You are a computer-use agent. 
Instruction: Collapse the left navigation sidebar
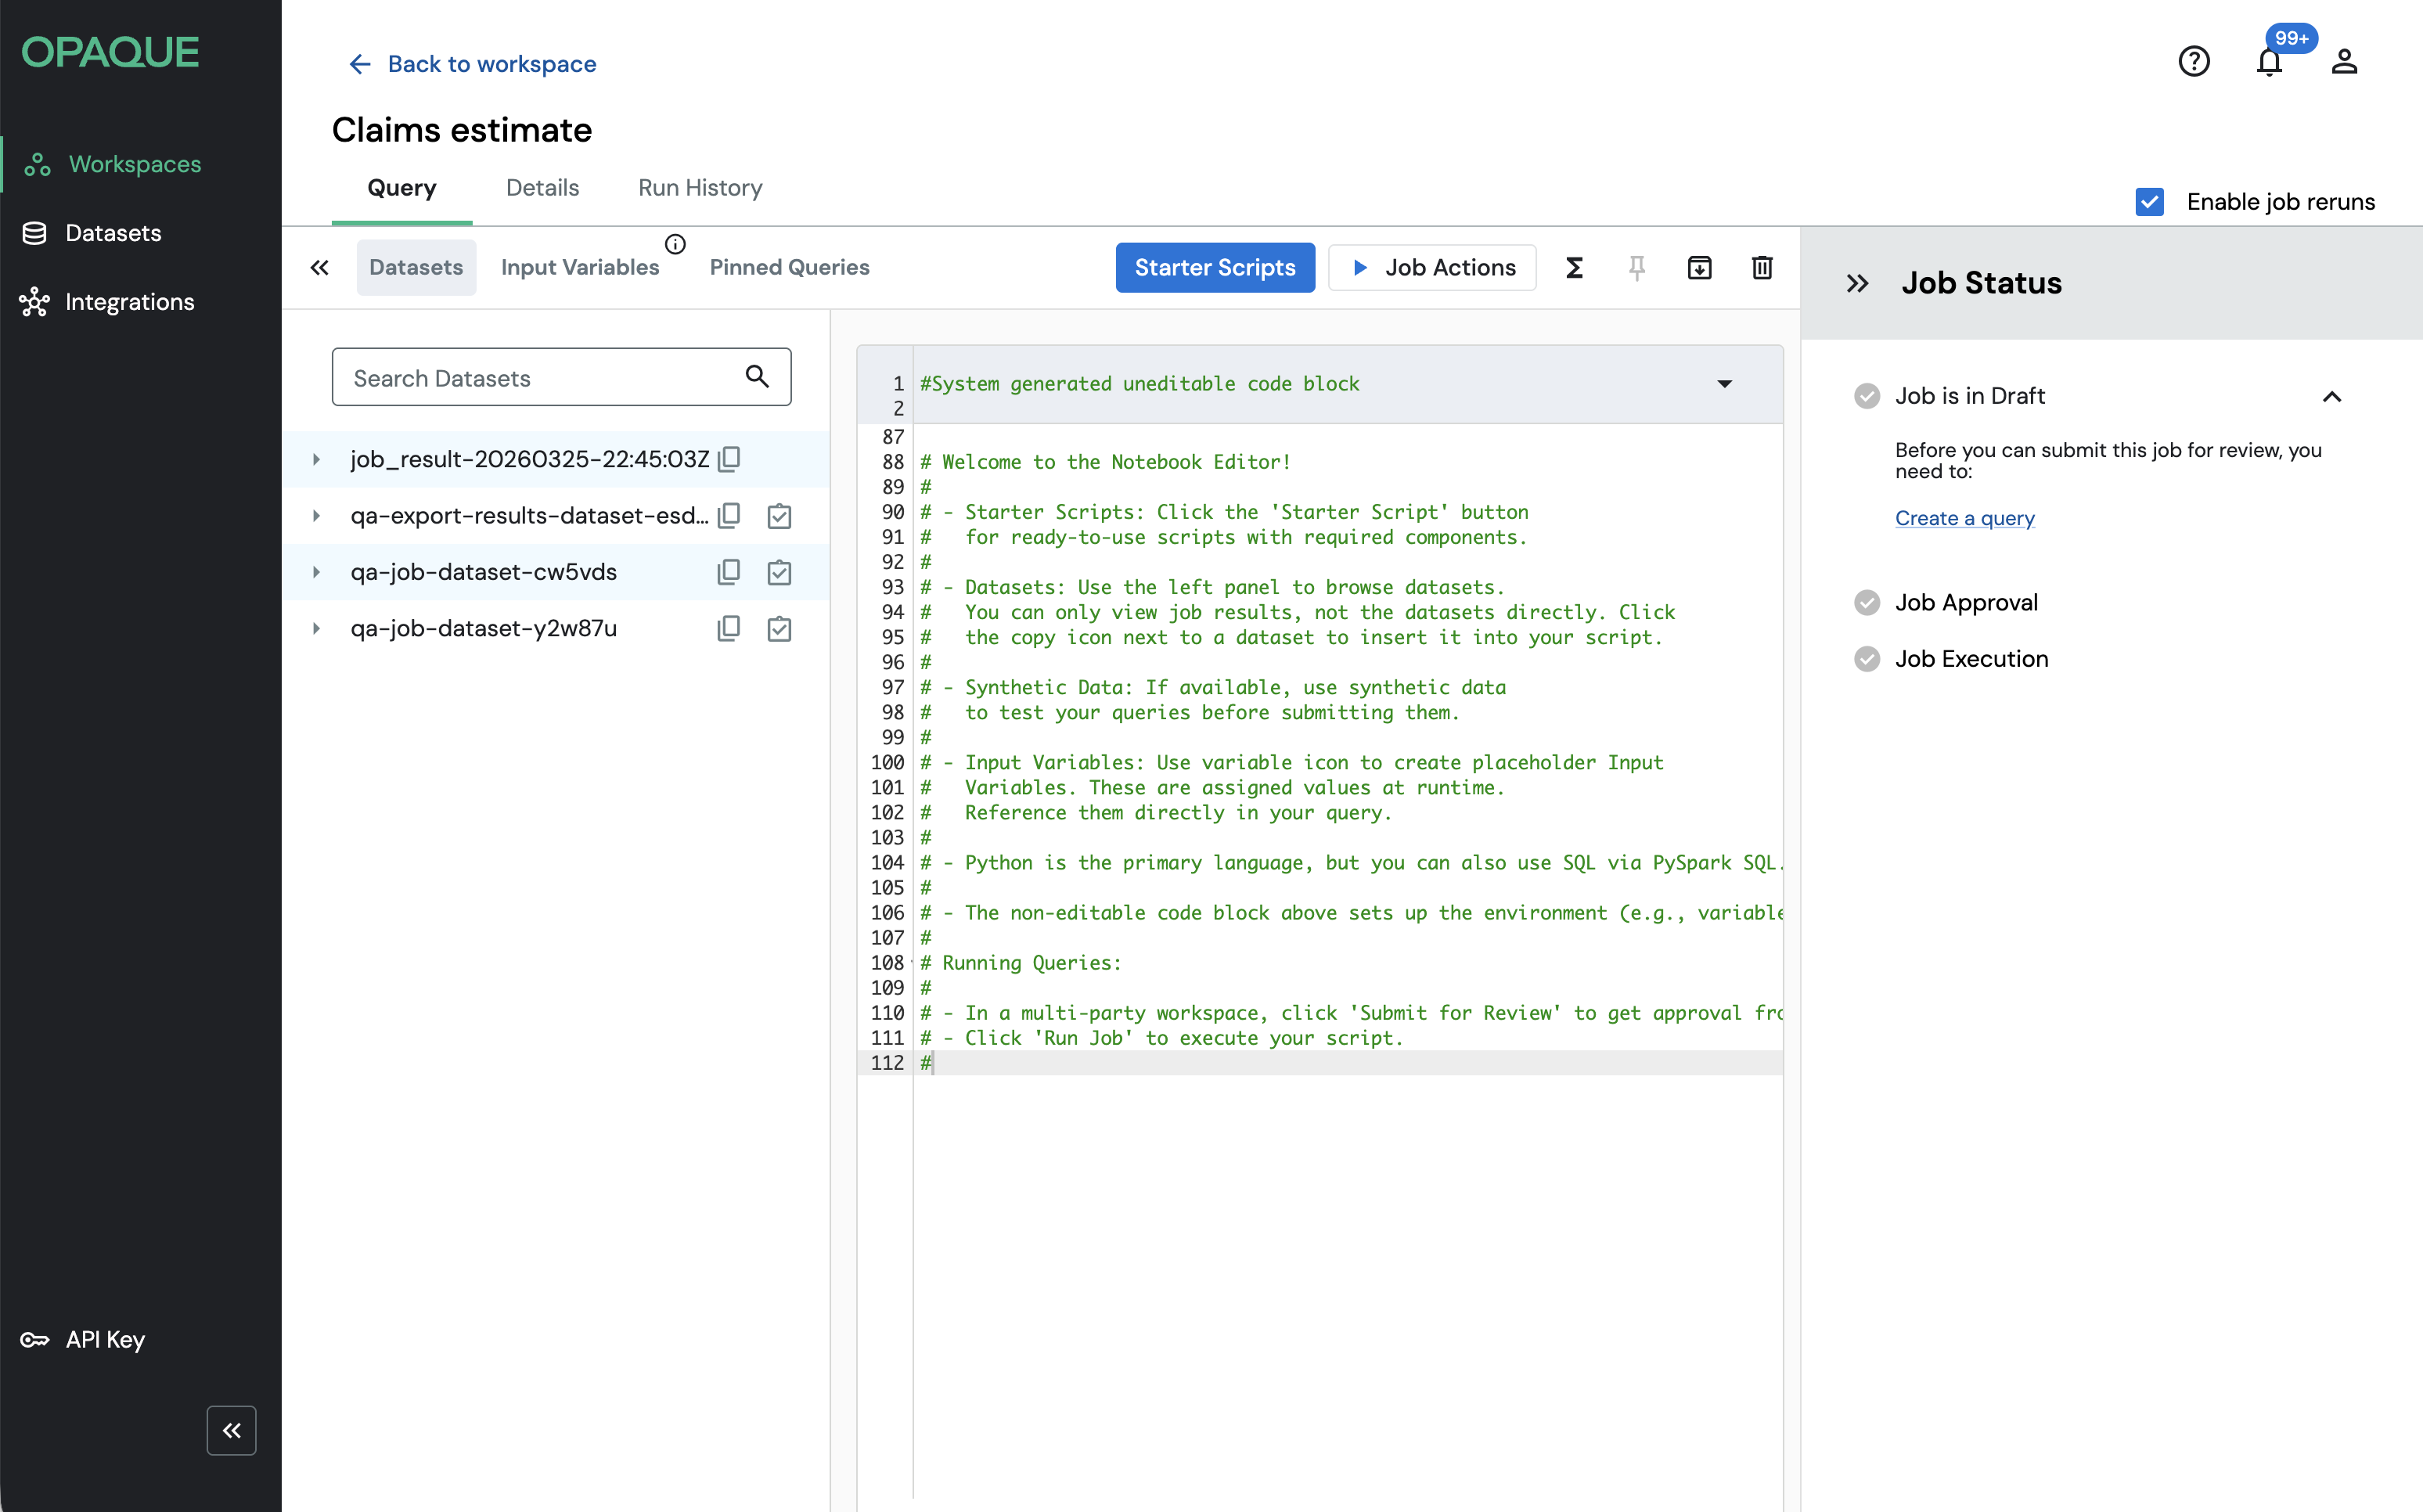[x=231, y=1430]
